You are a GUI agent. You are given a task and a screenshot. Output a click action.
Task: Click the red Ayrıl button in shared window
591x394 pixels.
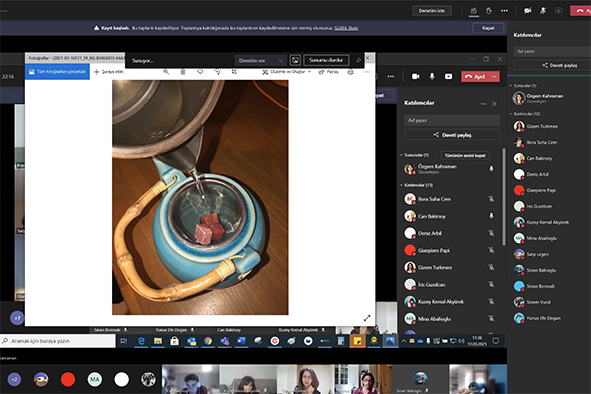(475, 77)
